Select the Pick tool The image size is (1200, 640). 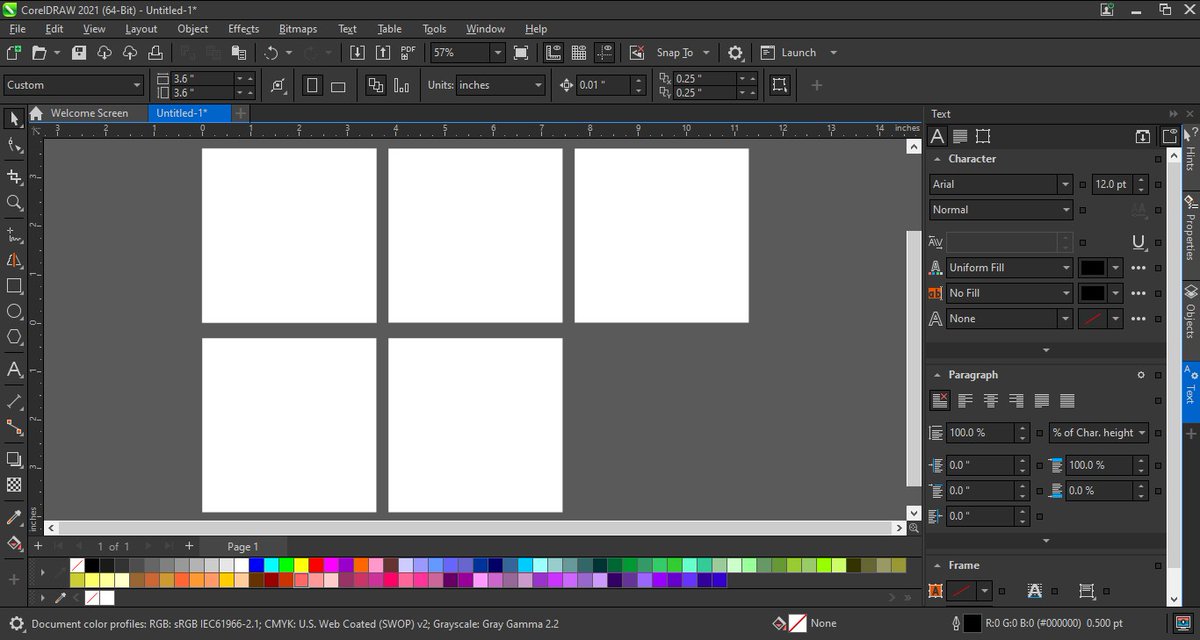pos(14,119)
